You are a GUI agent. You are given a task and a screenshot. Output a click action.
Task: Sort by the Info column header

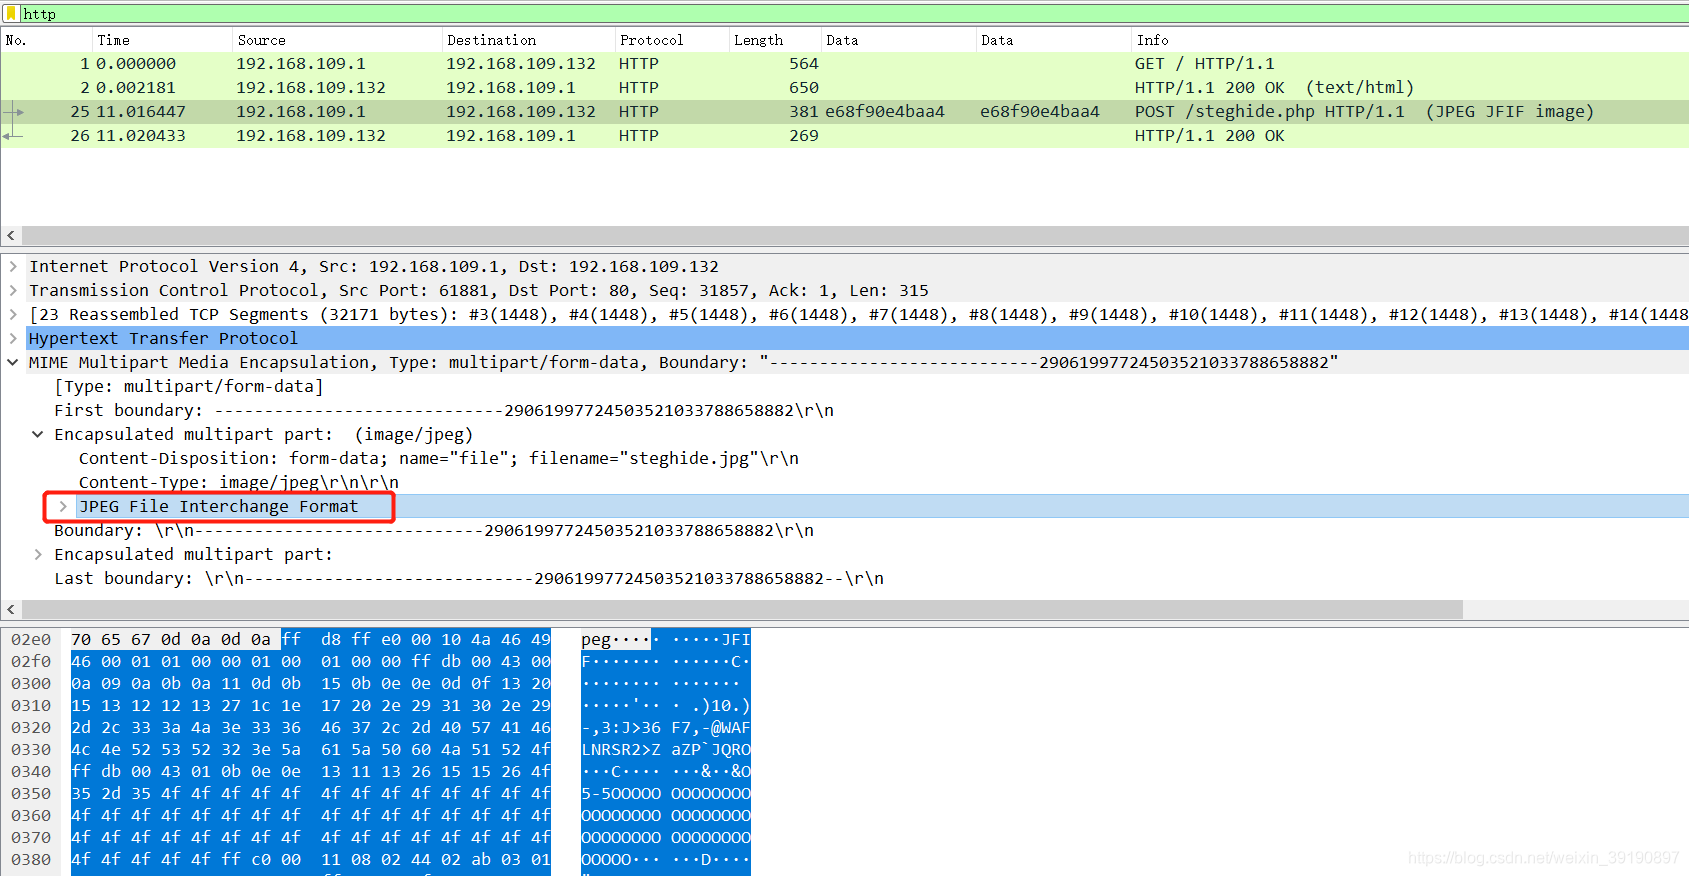click(1410, 40)
